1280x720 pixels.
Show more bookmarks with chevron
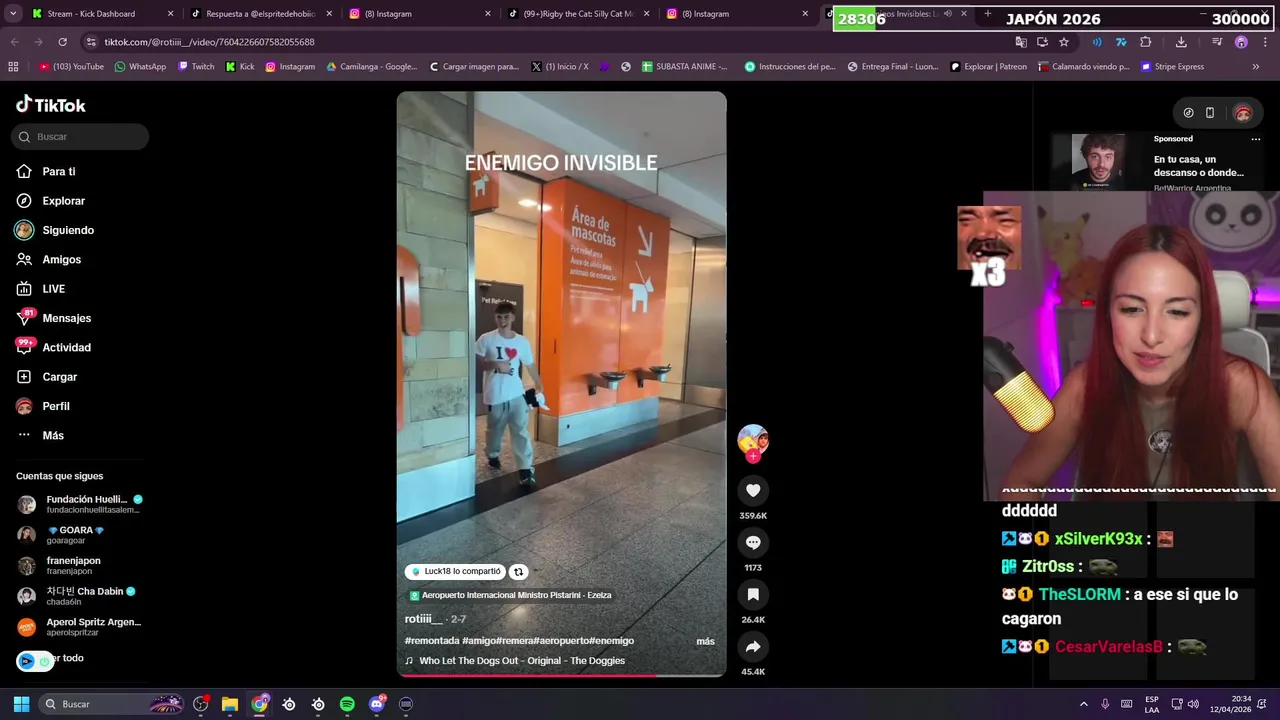pyautogui.click(x=1256, y=67)
